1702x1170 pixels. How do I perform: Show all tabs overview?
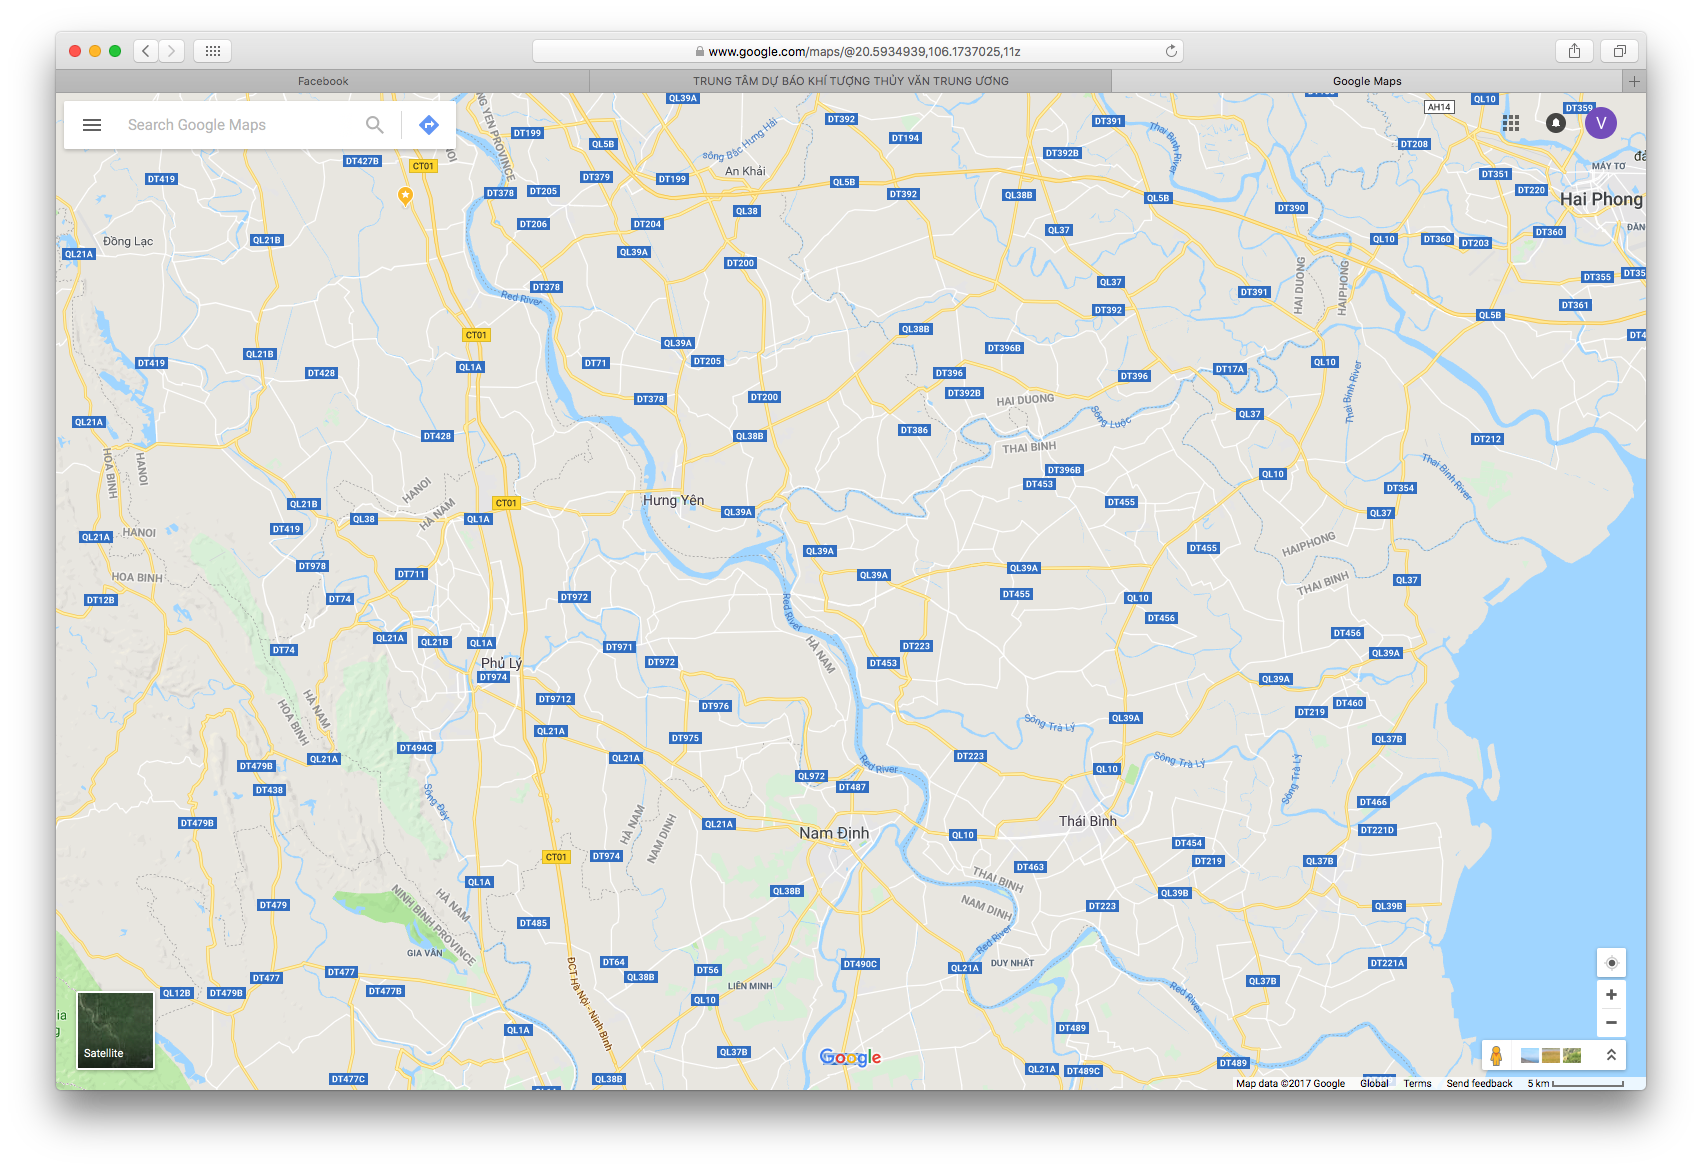click(1619, 51)
